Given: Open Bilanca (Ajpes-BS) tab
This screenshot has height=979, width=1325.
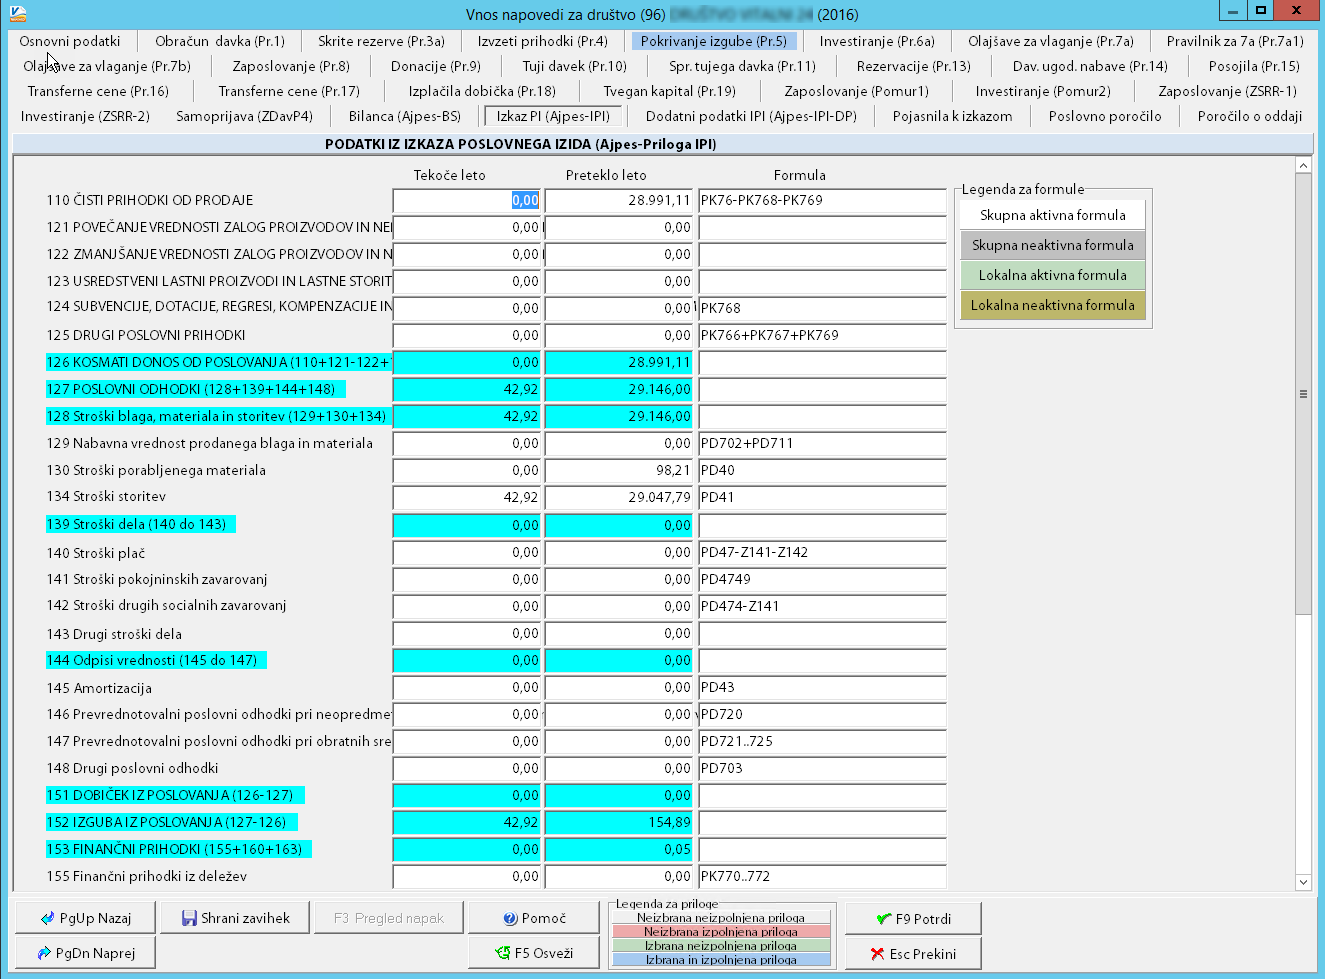Looking at the screenshot, I should (405, 116).
